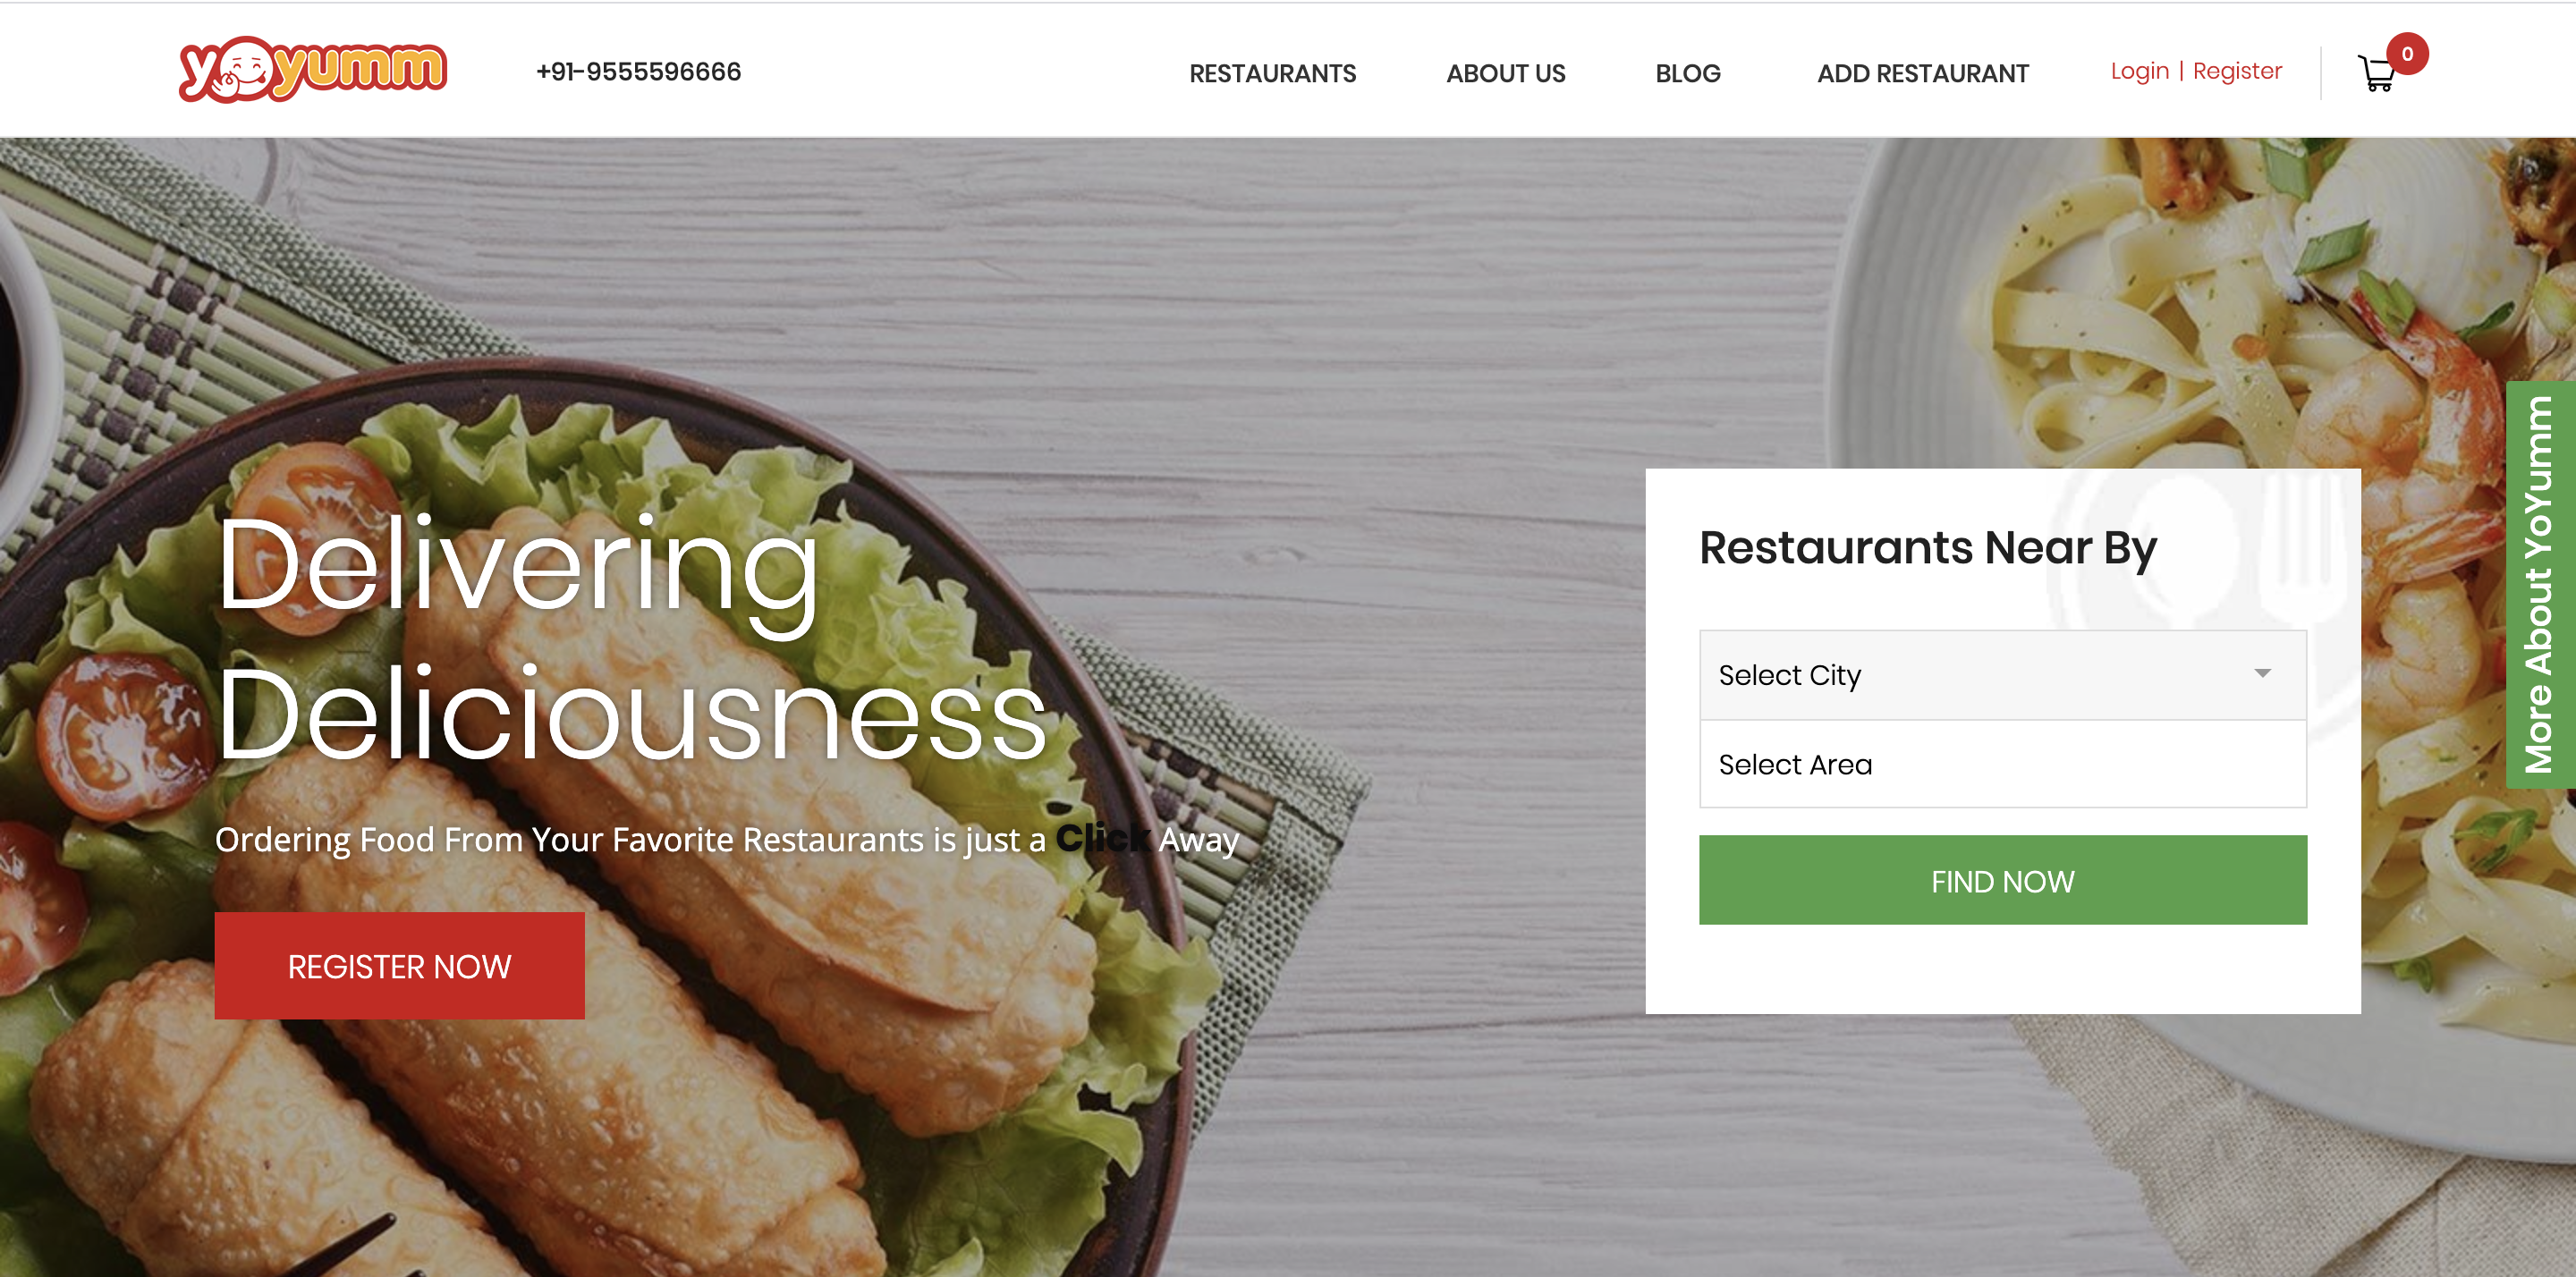The width and height of the screenshot is (2576, 1277).
Task: Click the Ordering Food tagline text
Action: 727,839
